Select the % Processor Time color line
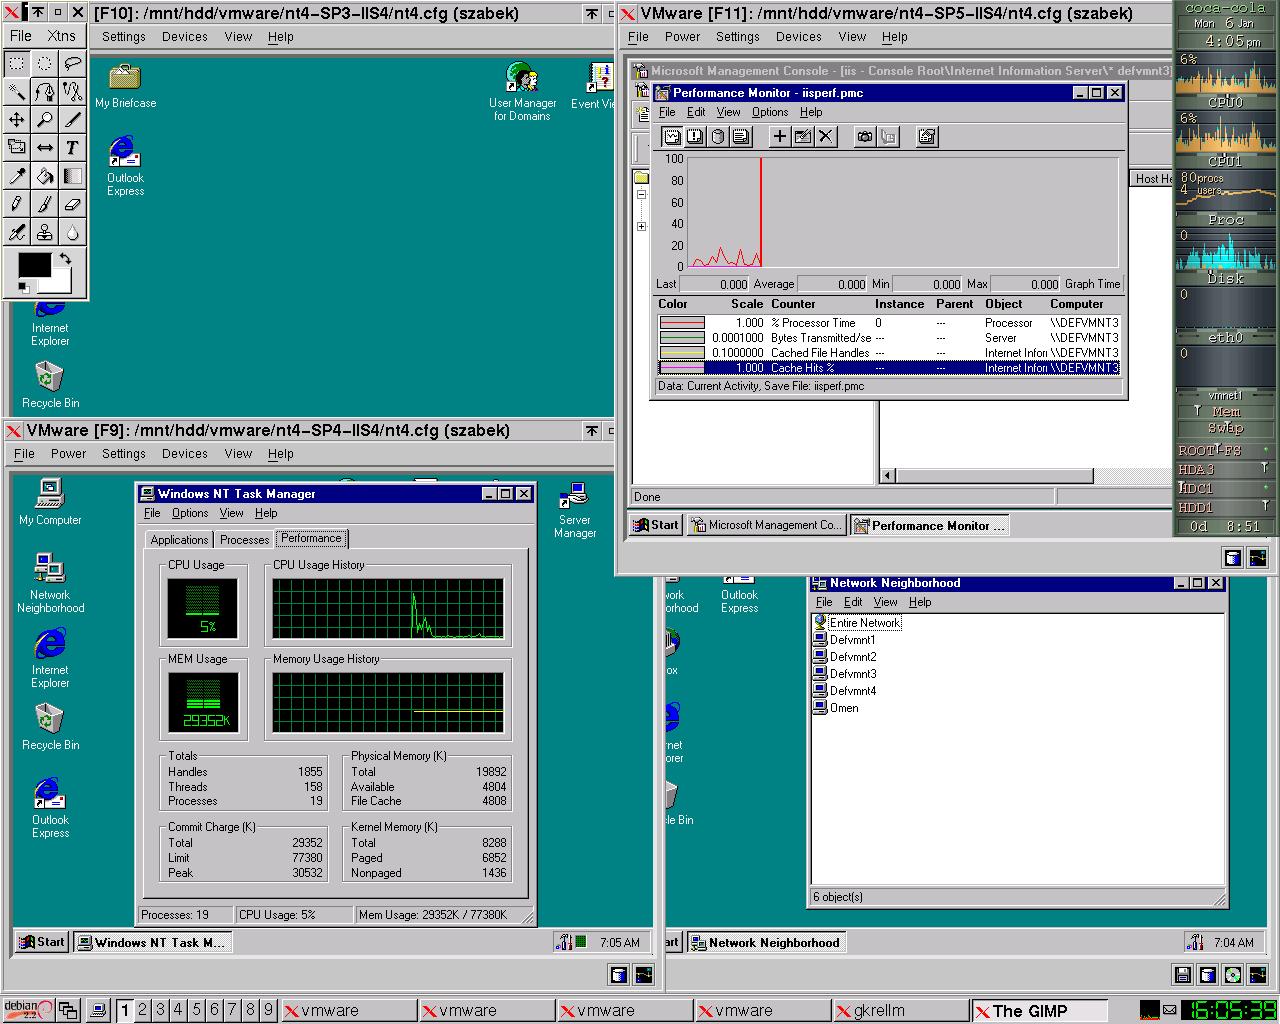Image resolution: width=1280 pixels, height=1024 pixels. tap(682, 323)
